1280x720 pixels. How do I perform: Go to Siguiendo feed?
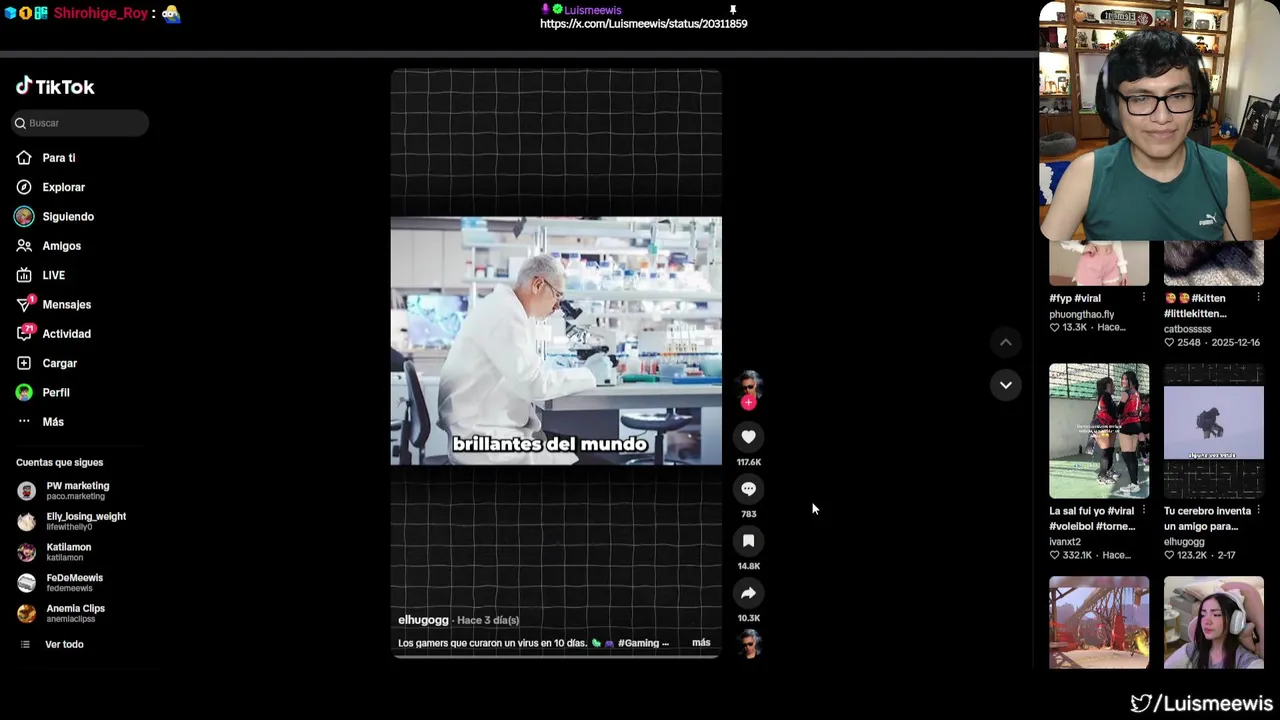[68, 216]
